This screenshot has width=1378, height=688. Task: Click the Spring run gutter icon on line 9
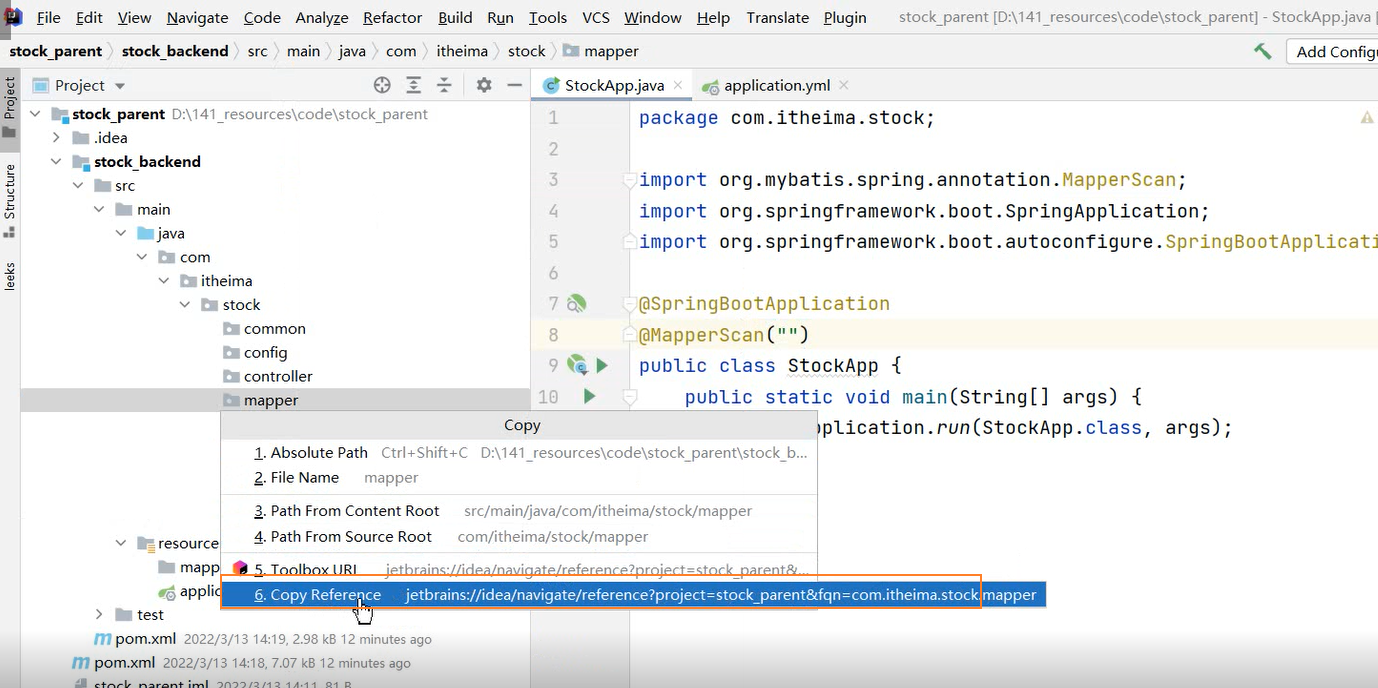[576, 365]
